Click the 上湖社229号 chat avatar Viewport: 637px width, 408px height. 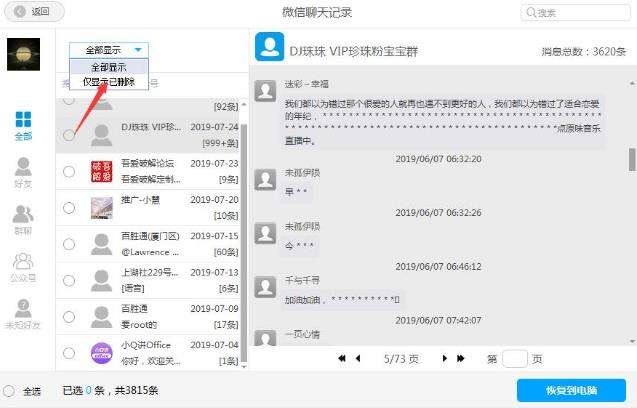pyautogui.click(x=102, y=280)
